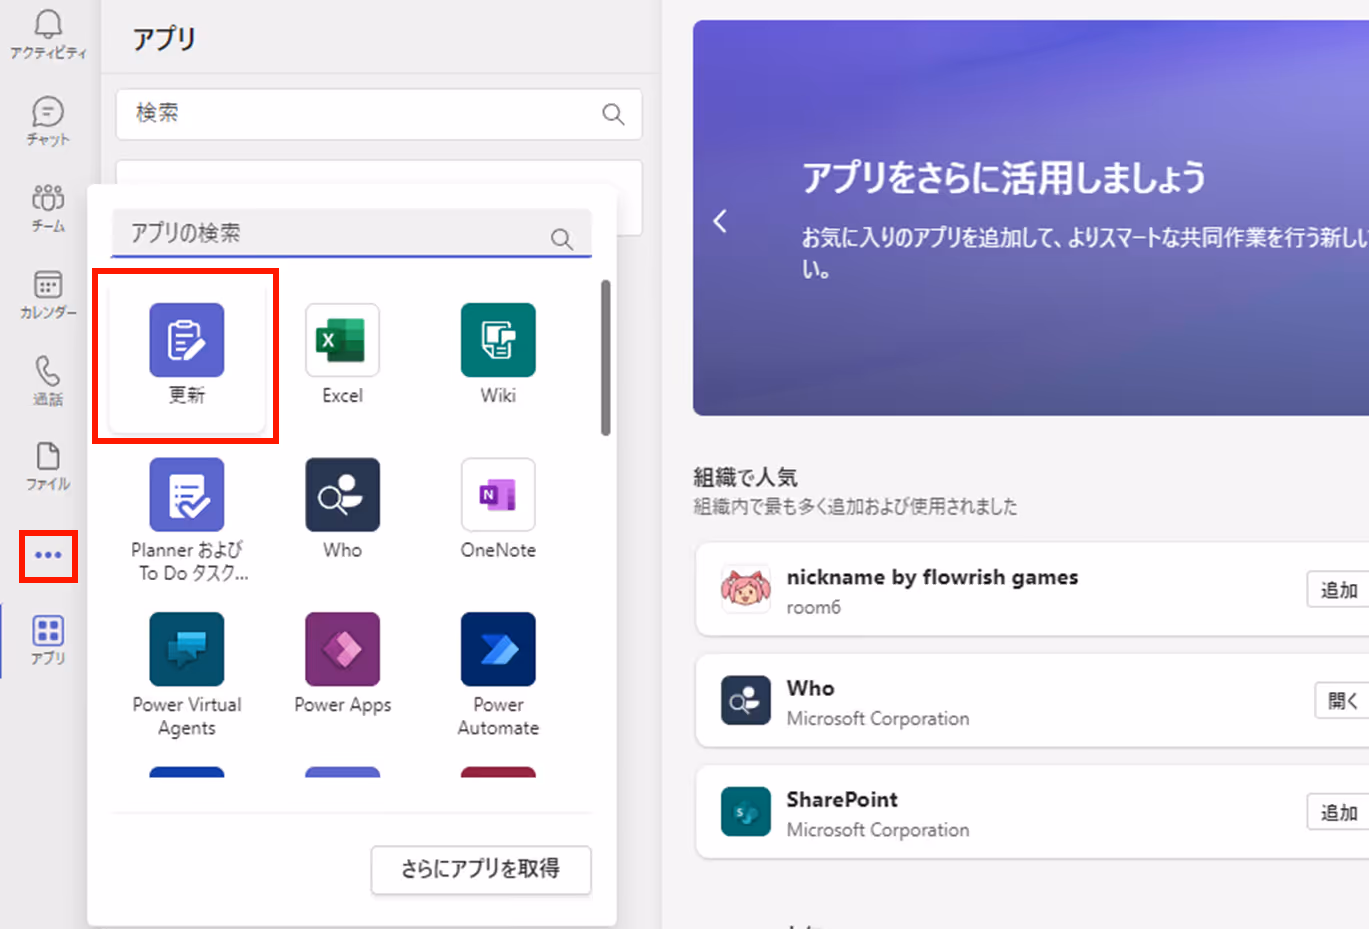Open Power Virtual Agents app
1369x929 pixels.
(x=187, y=649)
